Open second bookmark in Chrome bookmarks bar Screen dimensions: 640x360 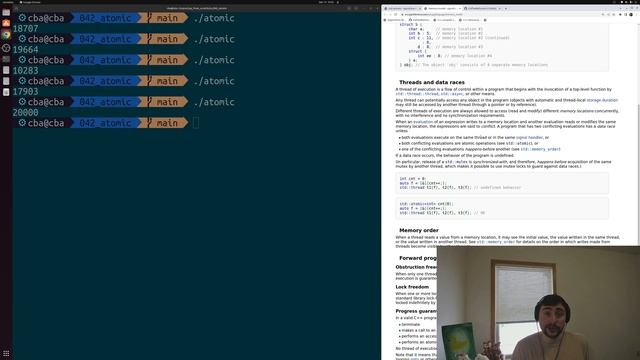[420, 20]
